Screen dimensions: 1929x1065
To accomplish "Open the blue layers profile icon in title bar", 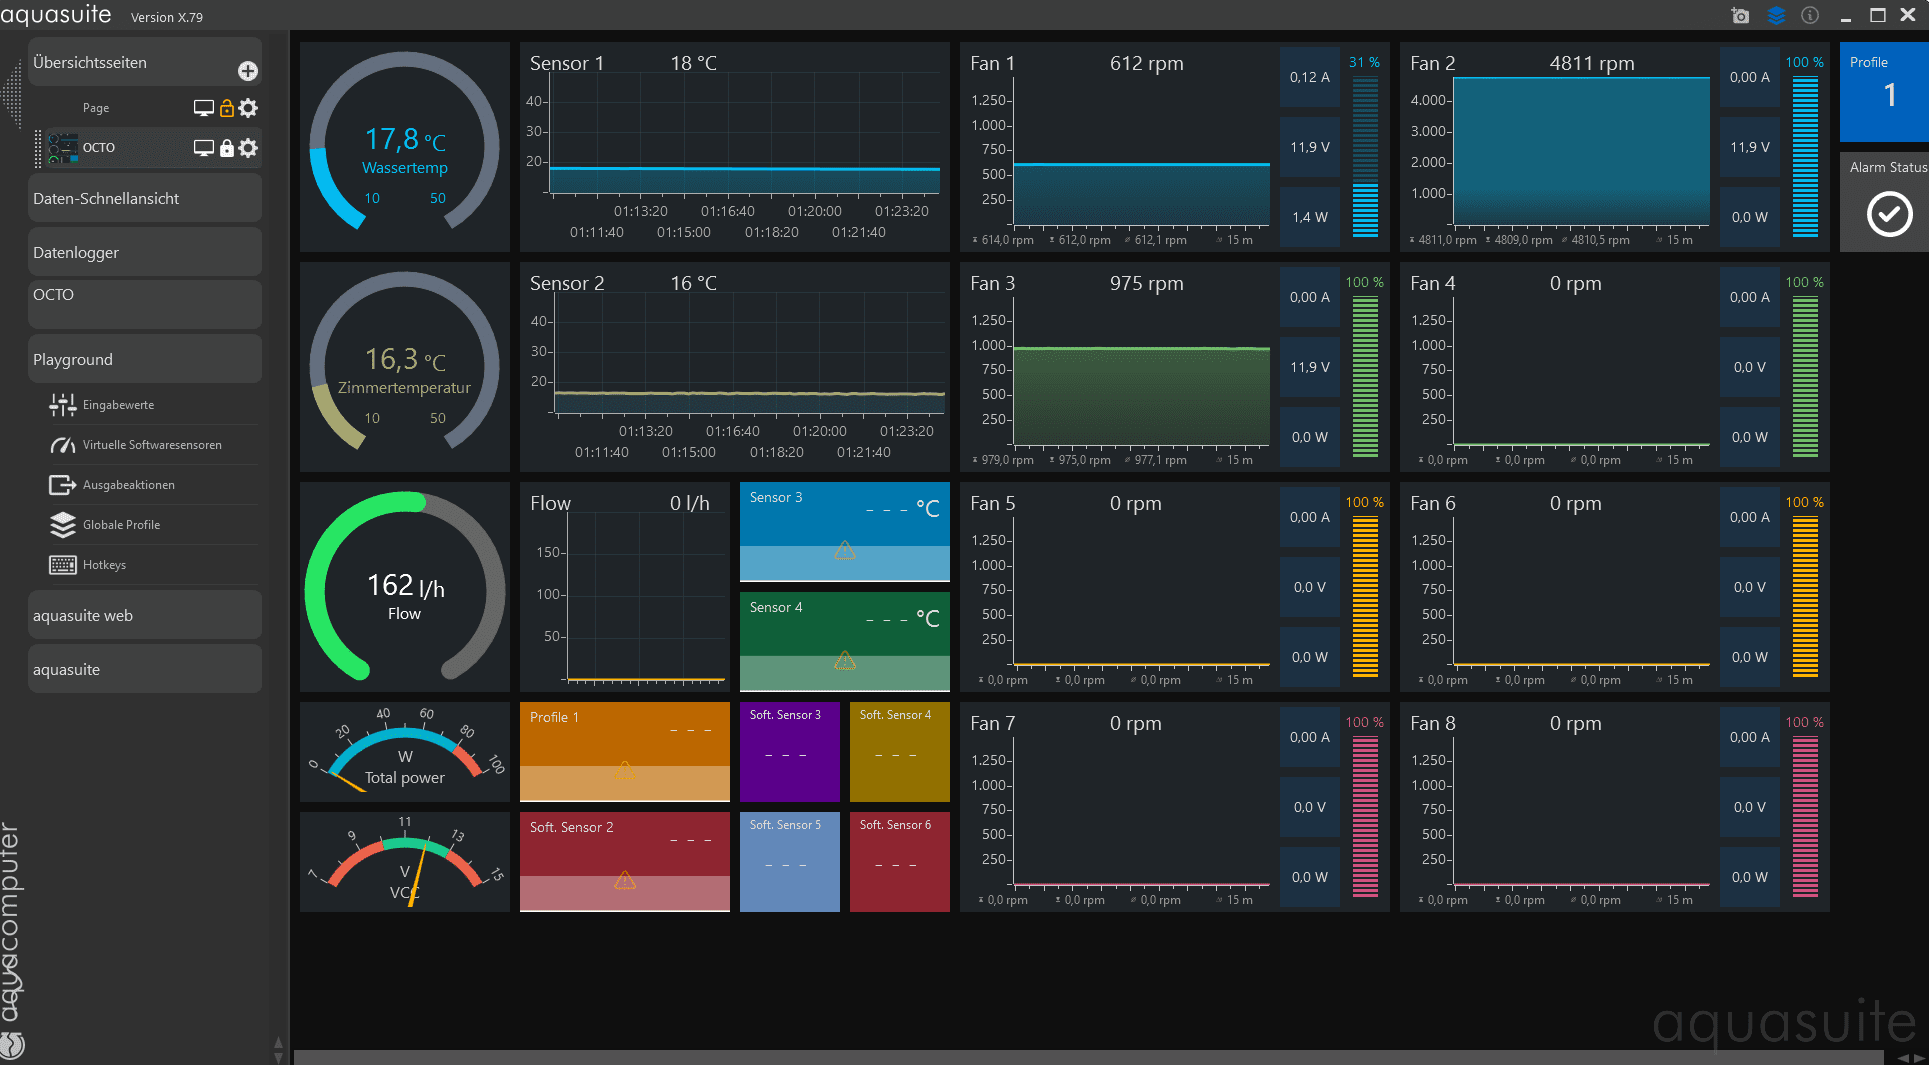I will pos(1776,15).
